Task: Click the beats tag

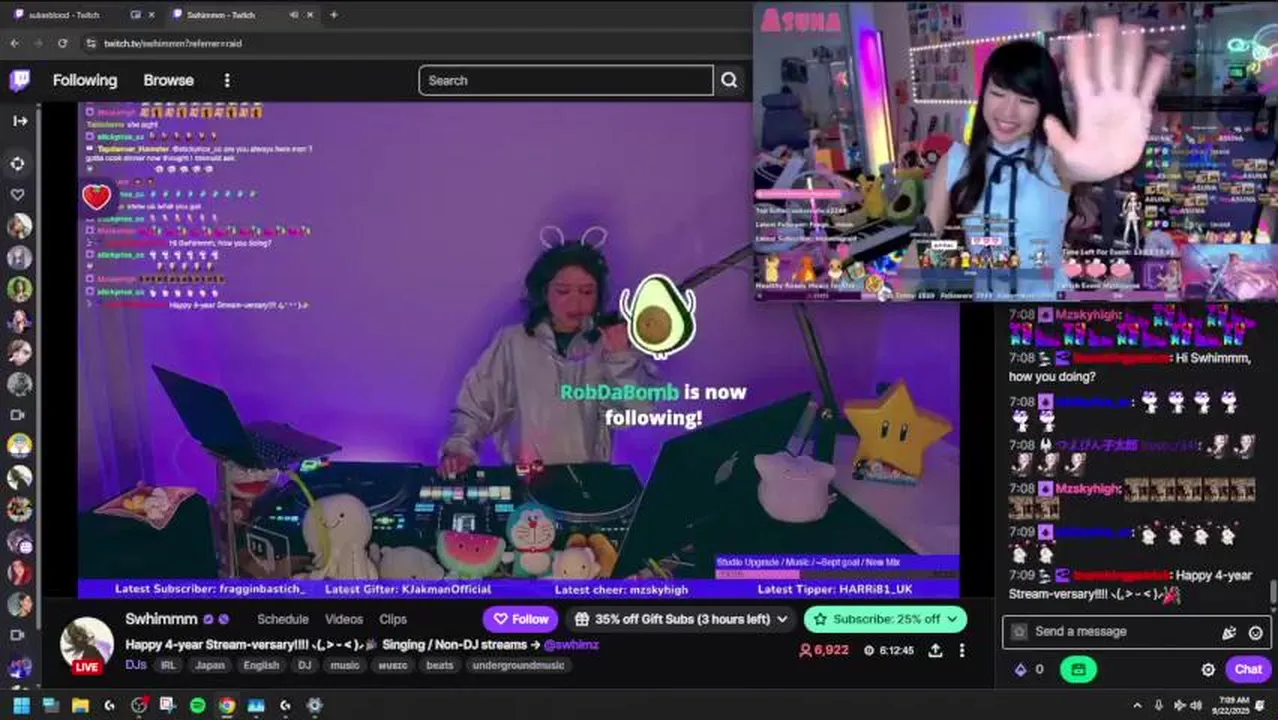Action: click(440, 665)
